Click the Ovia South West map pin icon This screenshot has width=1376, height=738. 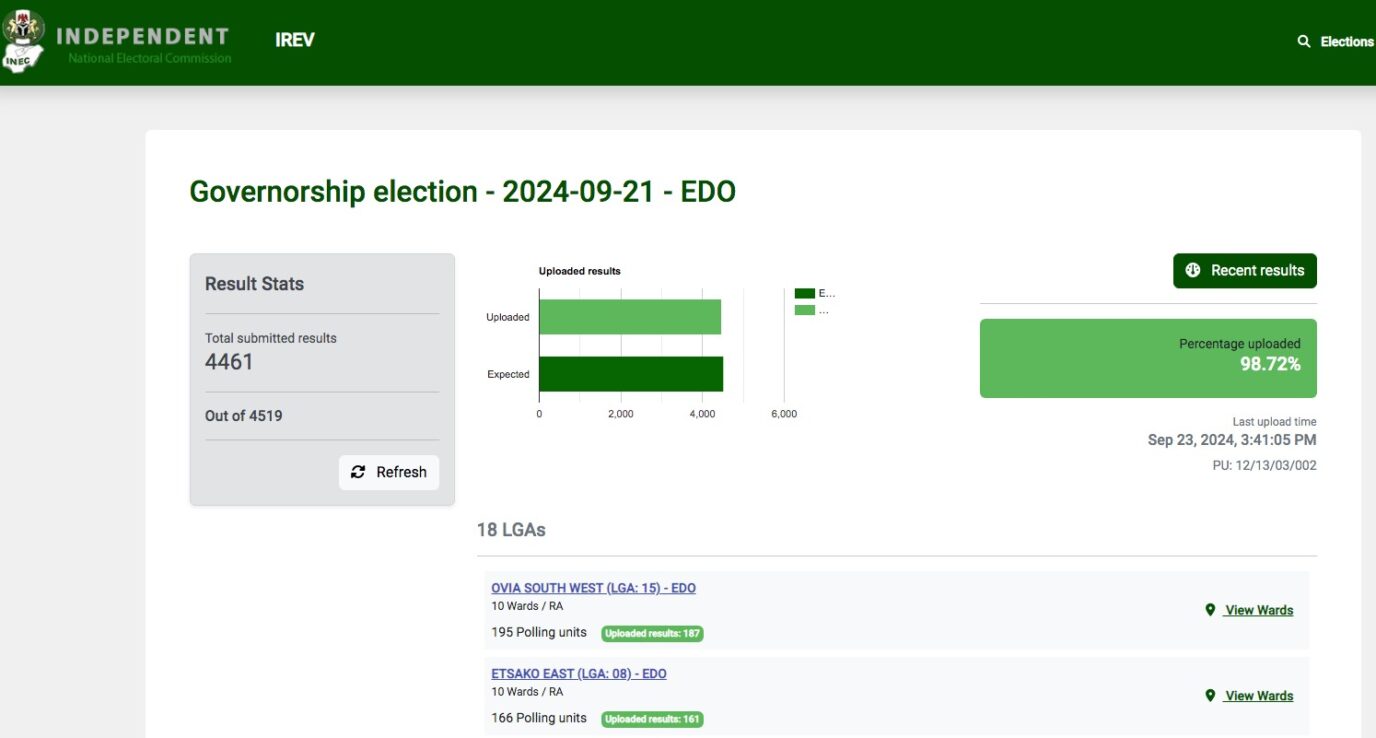1210,610
